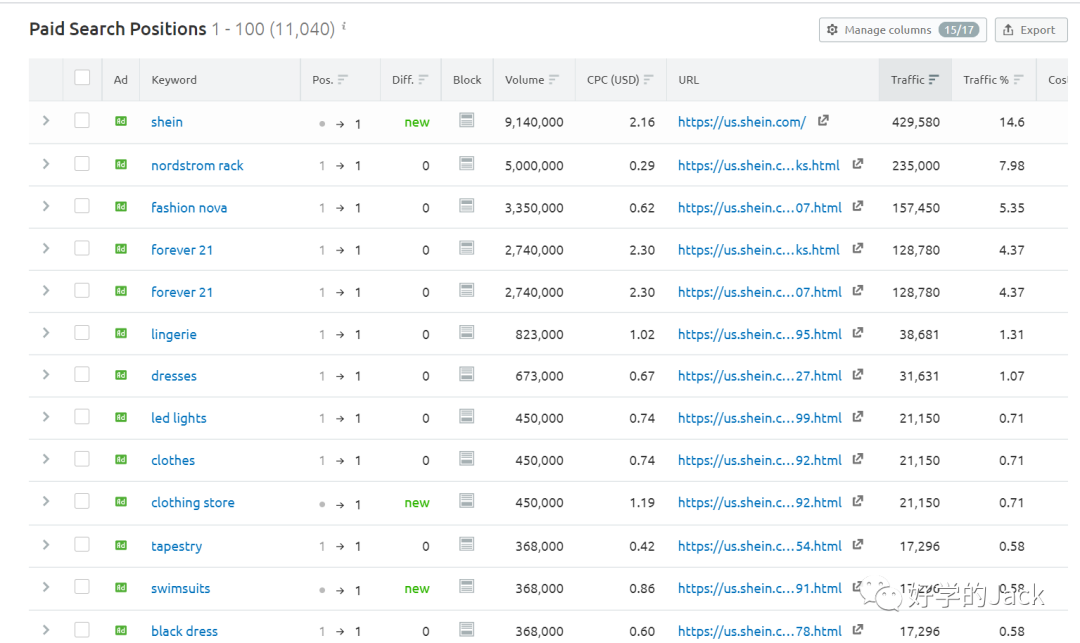This screenshot has width=1080, height=643.
Task: Tick the checkbox for dresses row
Action: (x=82, y=374)
